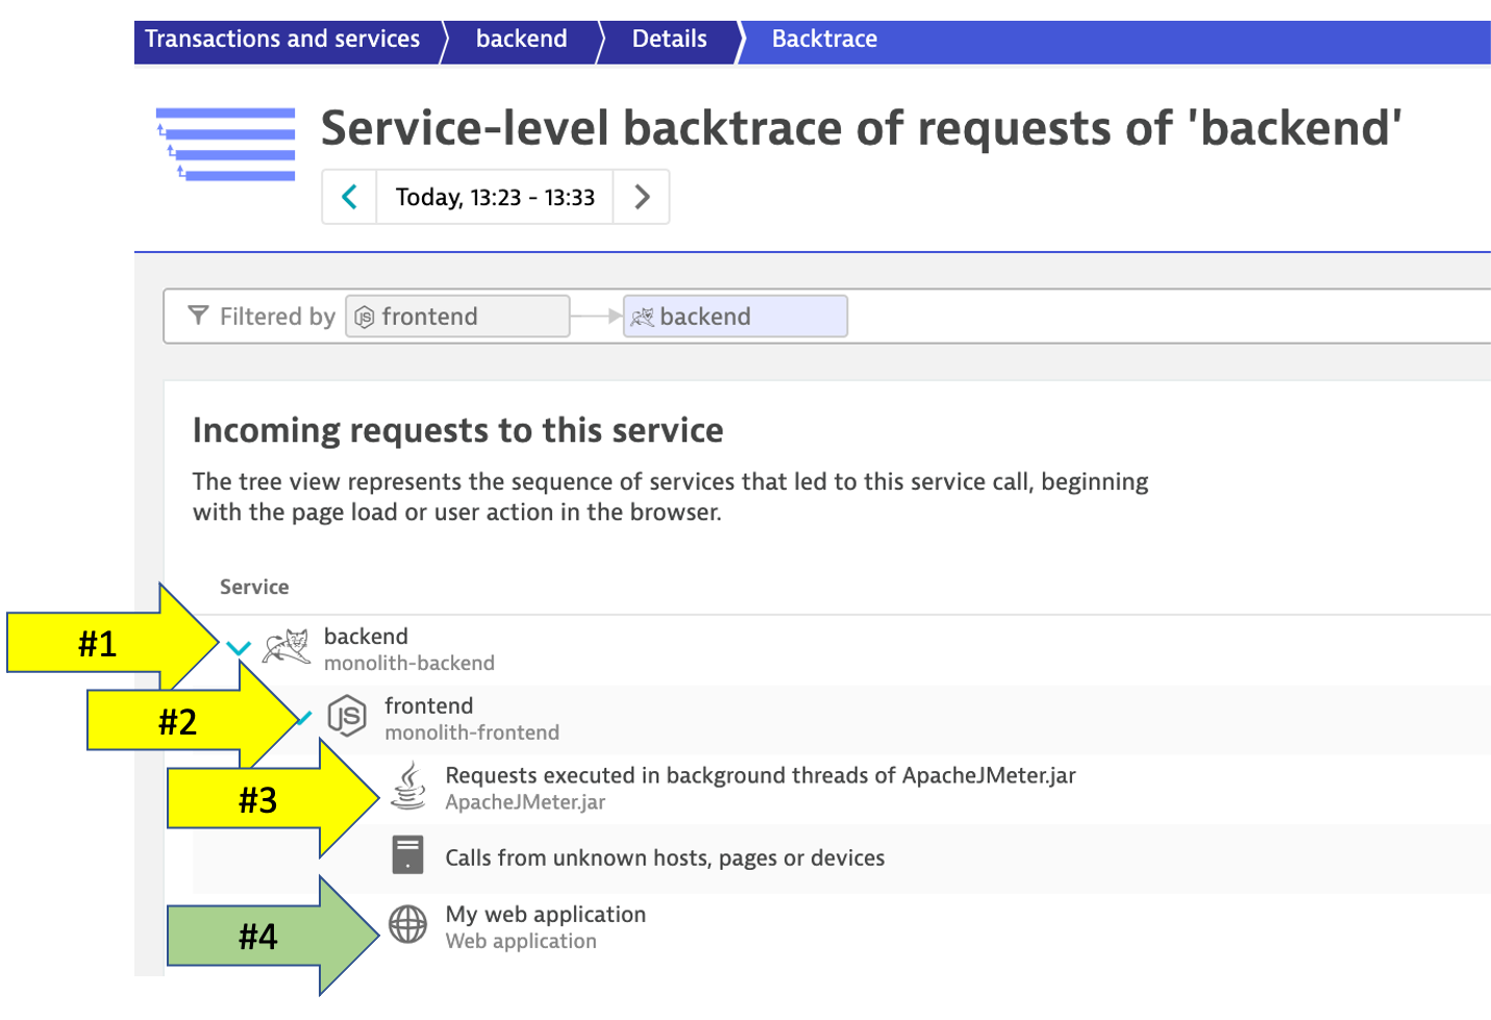The image size is (1491, 1020).
Task: Open the 'My web application' entry
Action: [x=545, y=914]
